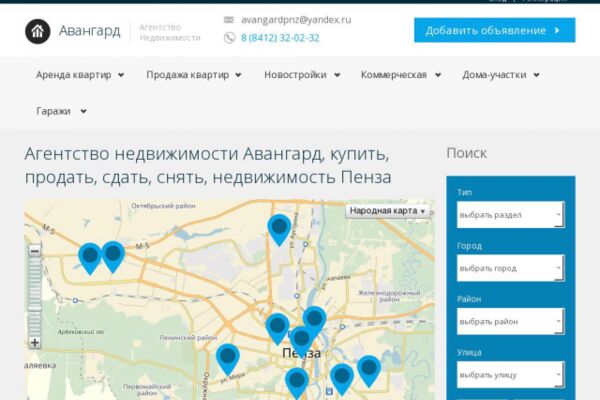Open the Аренда квартир menu
Screen dimensions: 600x400
pos(80,75)
